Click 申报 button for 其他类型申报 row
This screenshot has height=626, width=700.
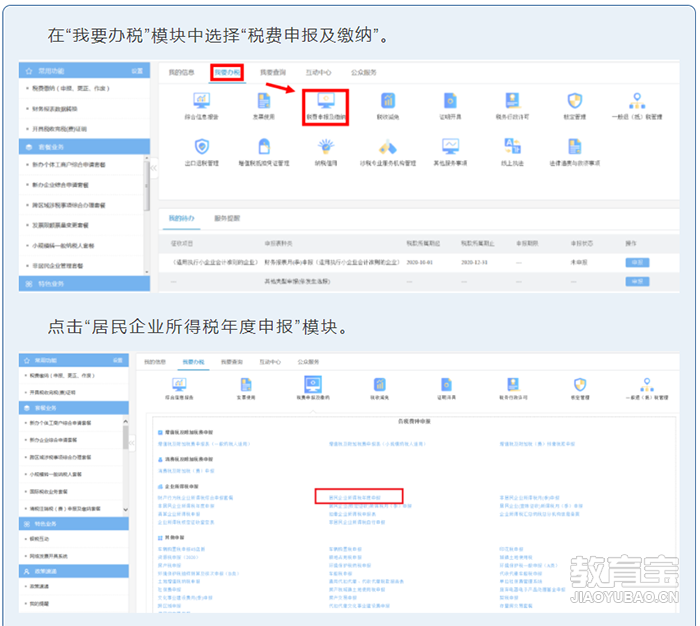coord(637,281)
